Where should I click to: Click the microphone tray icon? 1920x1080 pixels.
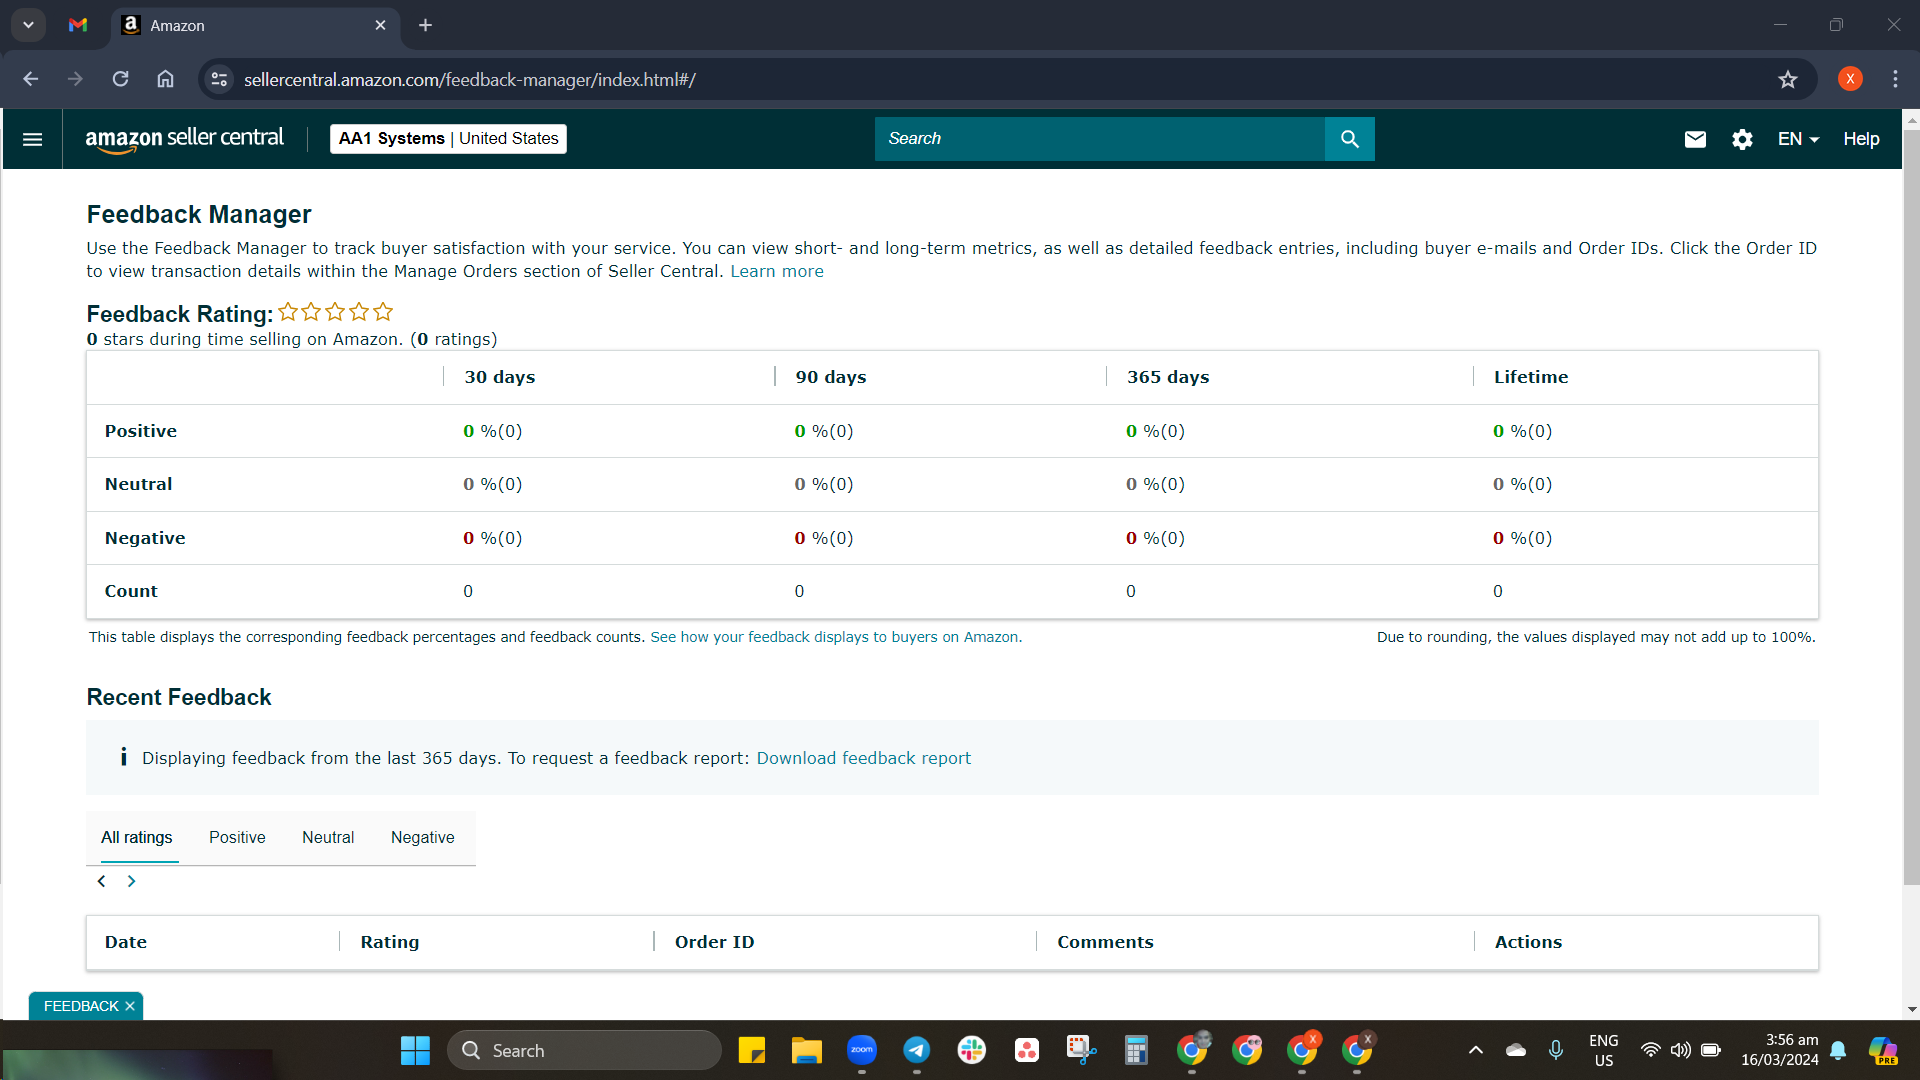1556,1050
